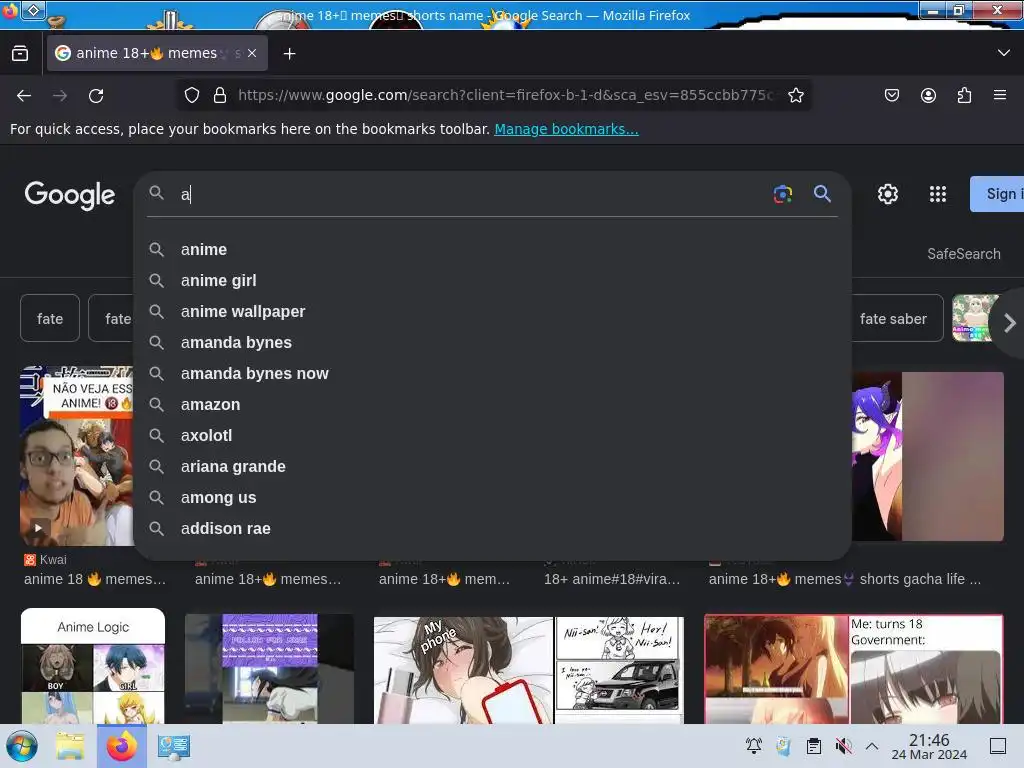Select the anime 18+ memes browser tab
Image resolution: width=1024 pixels, height=768 pixels.
pos(157,53)
